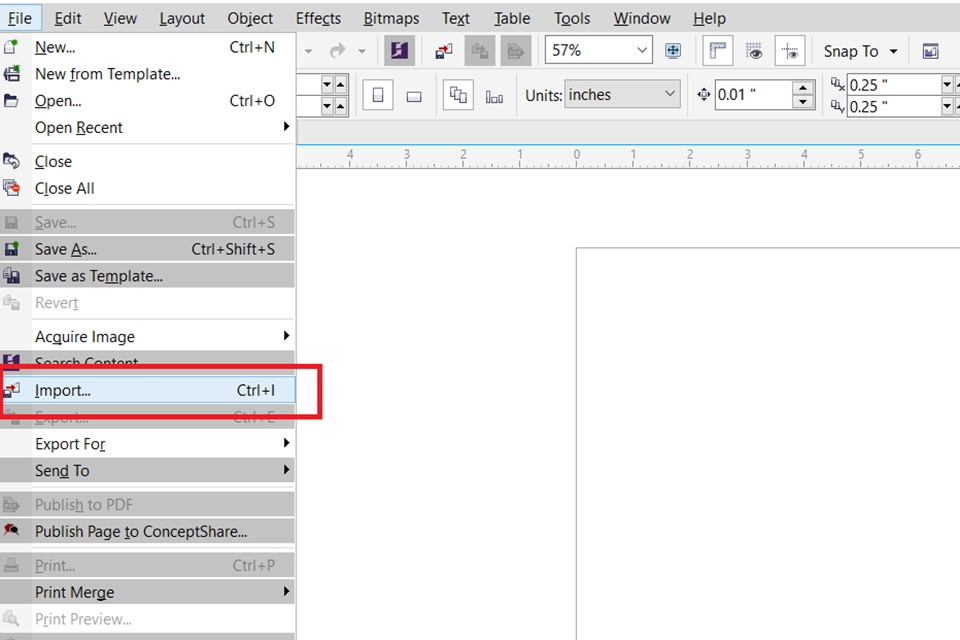Click the Publish to PDF toolbar icon

516,51
